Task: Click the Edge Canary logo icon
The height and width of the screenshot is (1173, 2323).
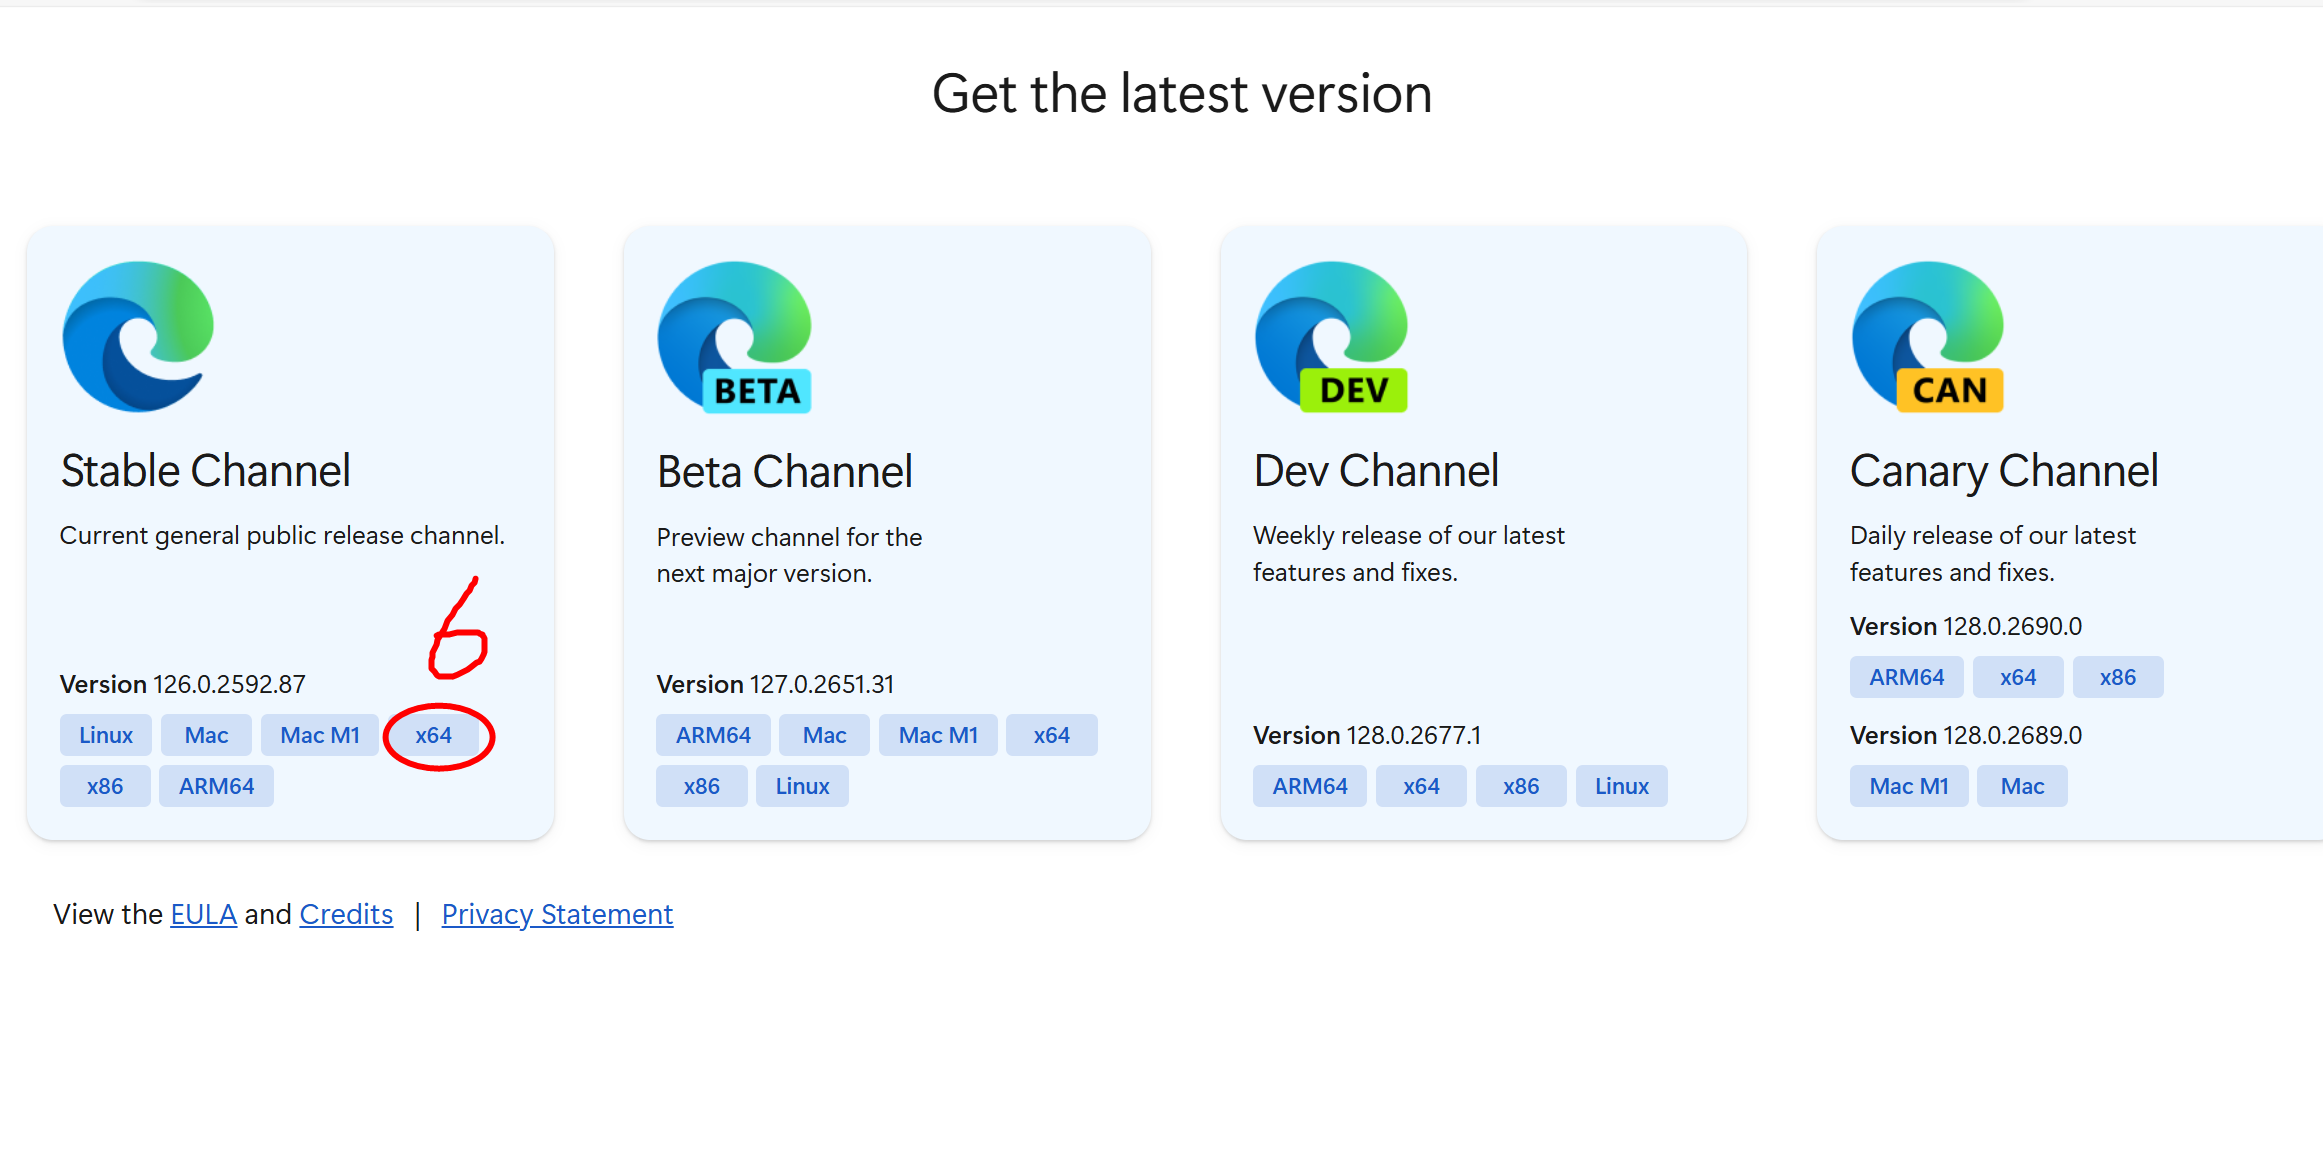Action: [1927, 336]
